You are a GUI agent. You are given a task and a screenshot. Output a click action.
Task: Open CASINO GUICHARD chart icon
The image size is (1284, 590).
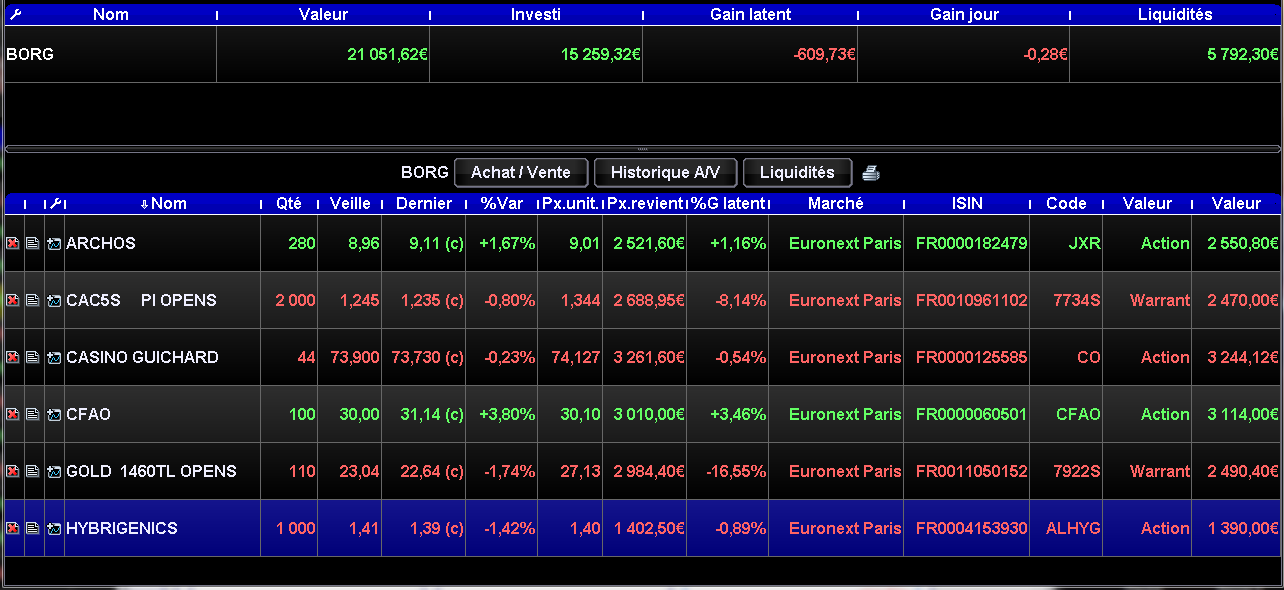(54, 357)
